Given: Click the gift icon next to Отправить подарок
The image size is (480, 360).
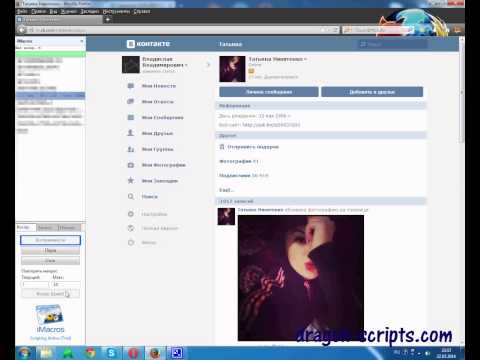Looking at the screenshot, I should [222, 147].
